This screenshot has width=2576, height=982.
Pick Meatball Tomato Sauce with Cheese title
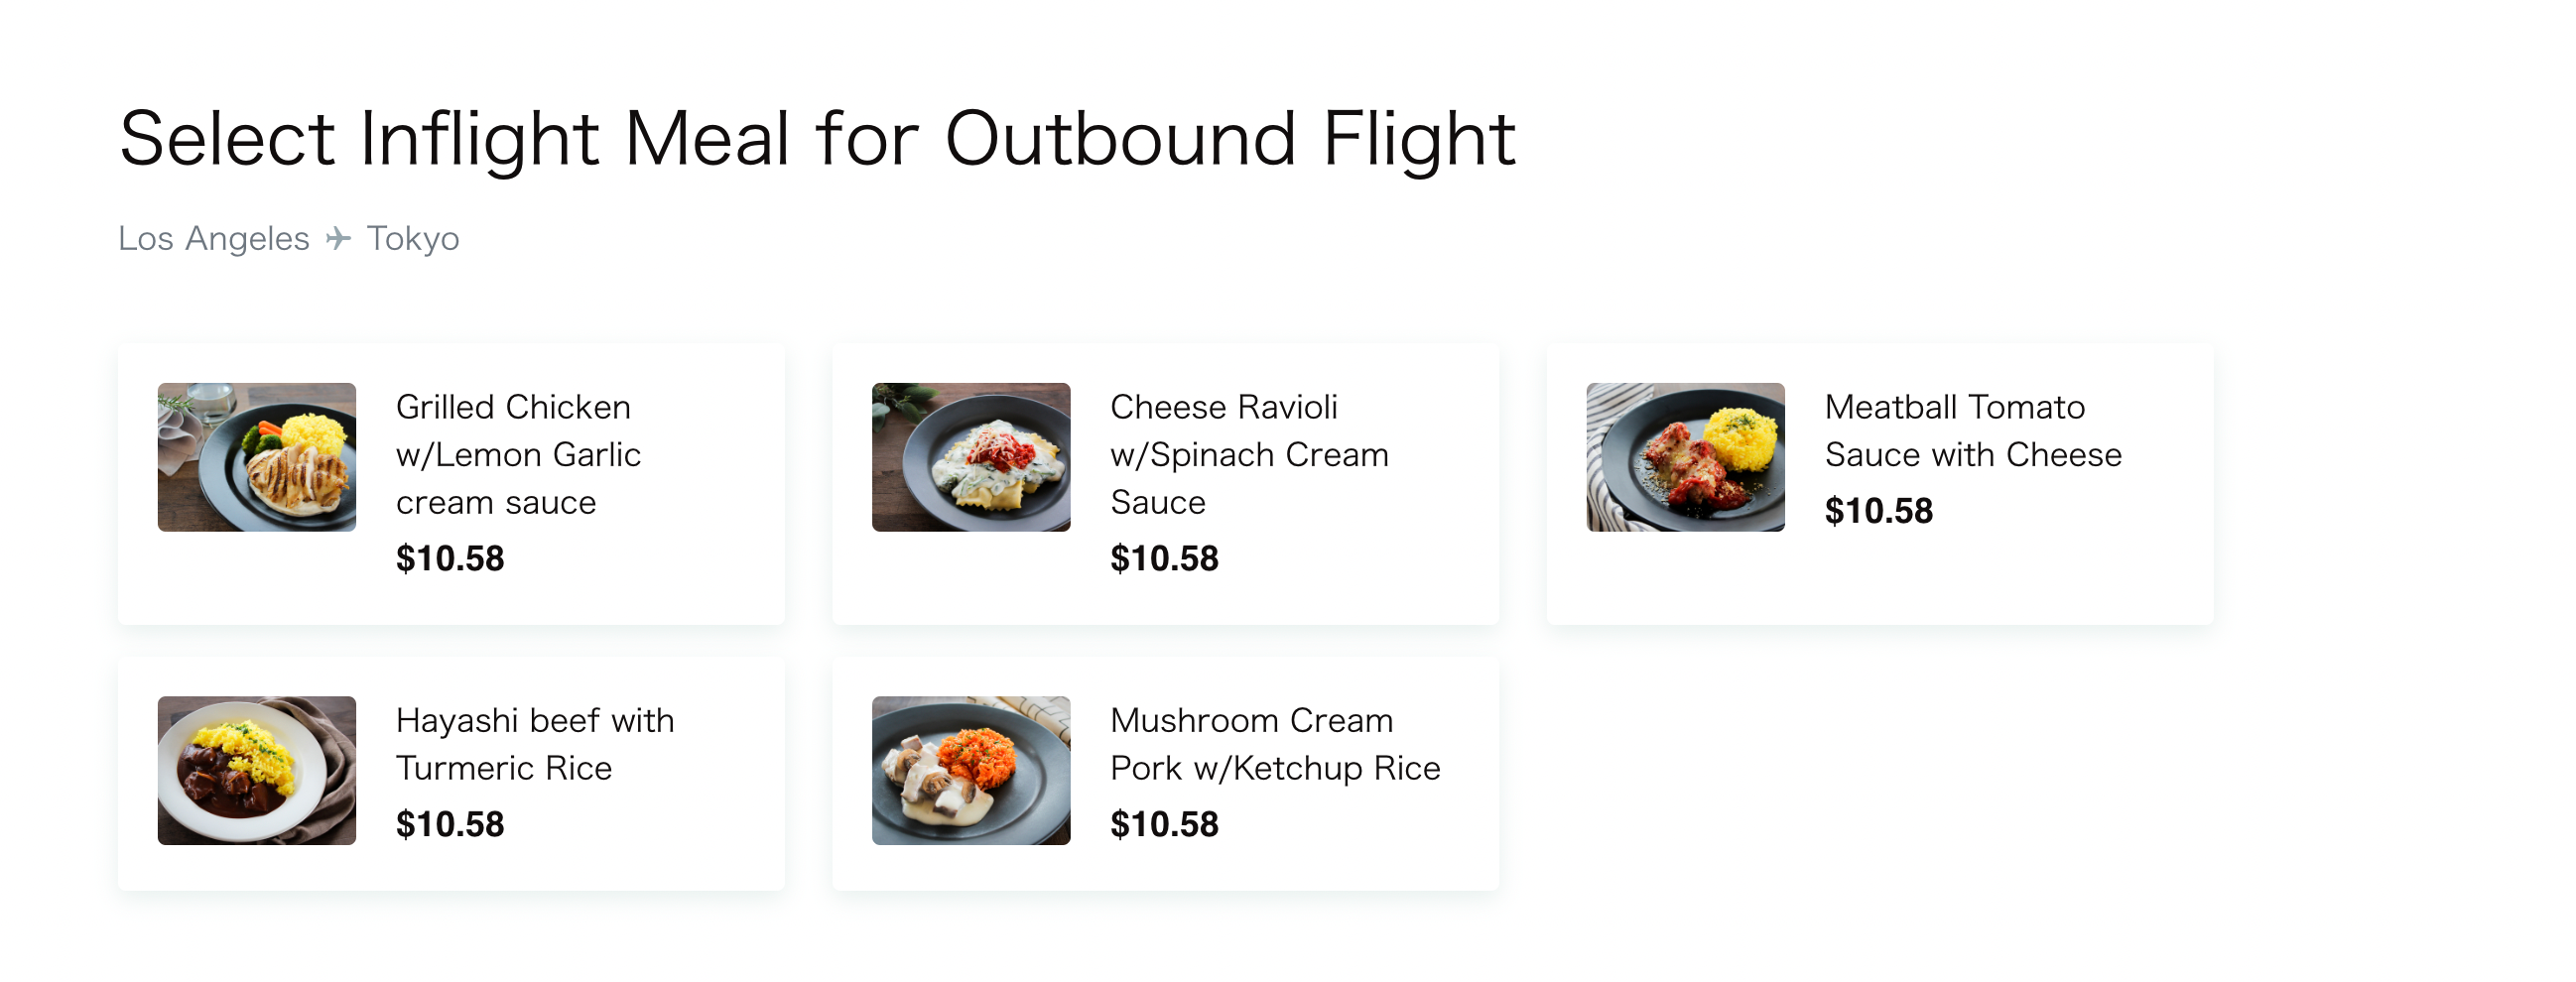[x=1972, y=431]
